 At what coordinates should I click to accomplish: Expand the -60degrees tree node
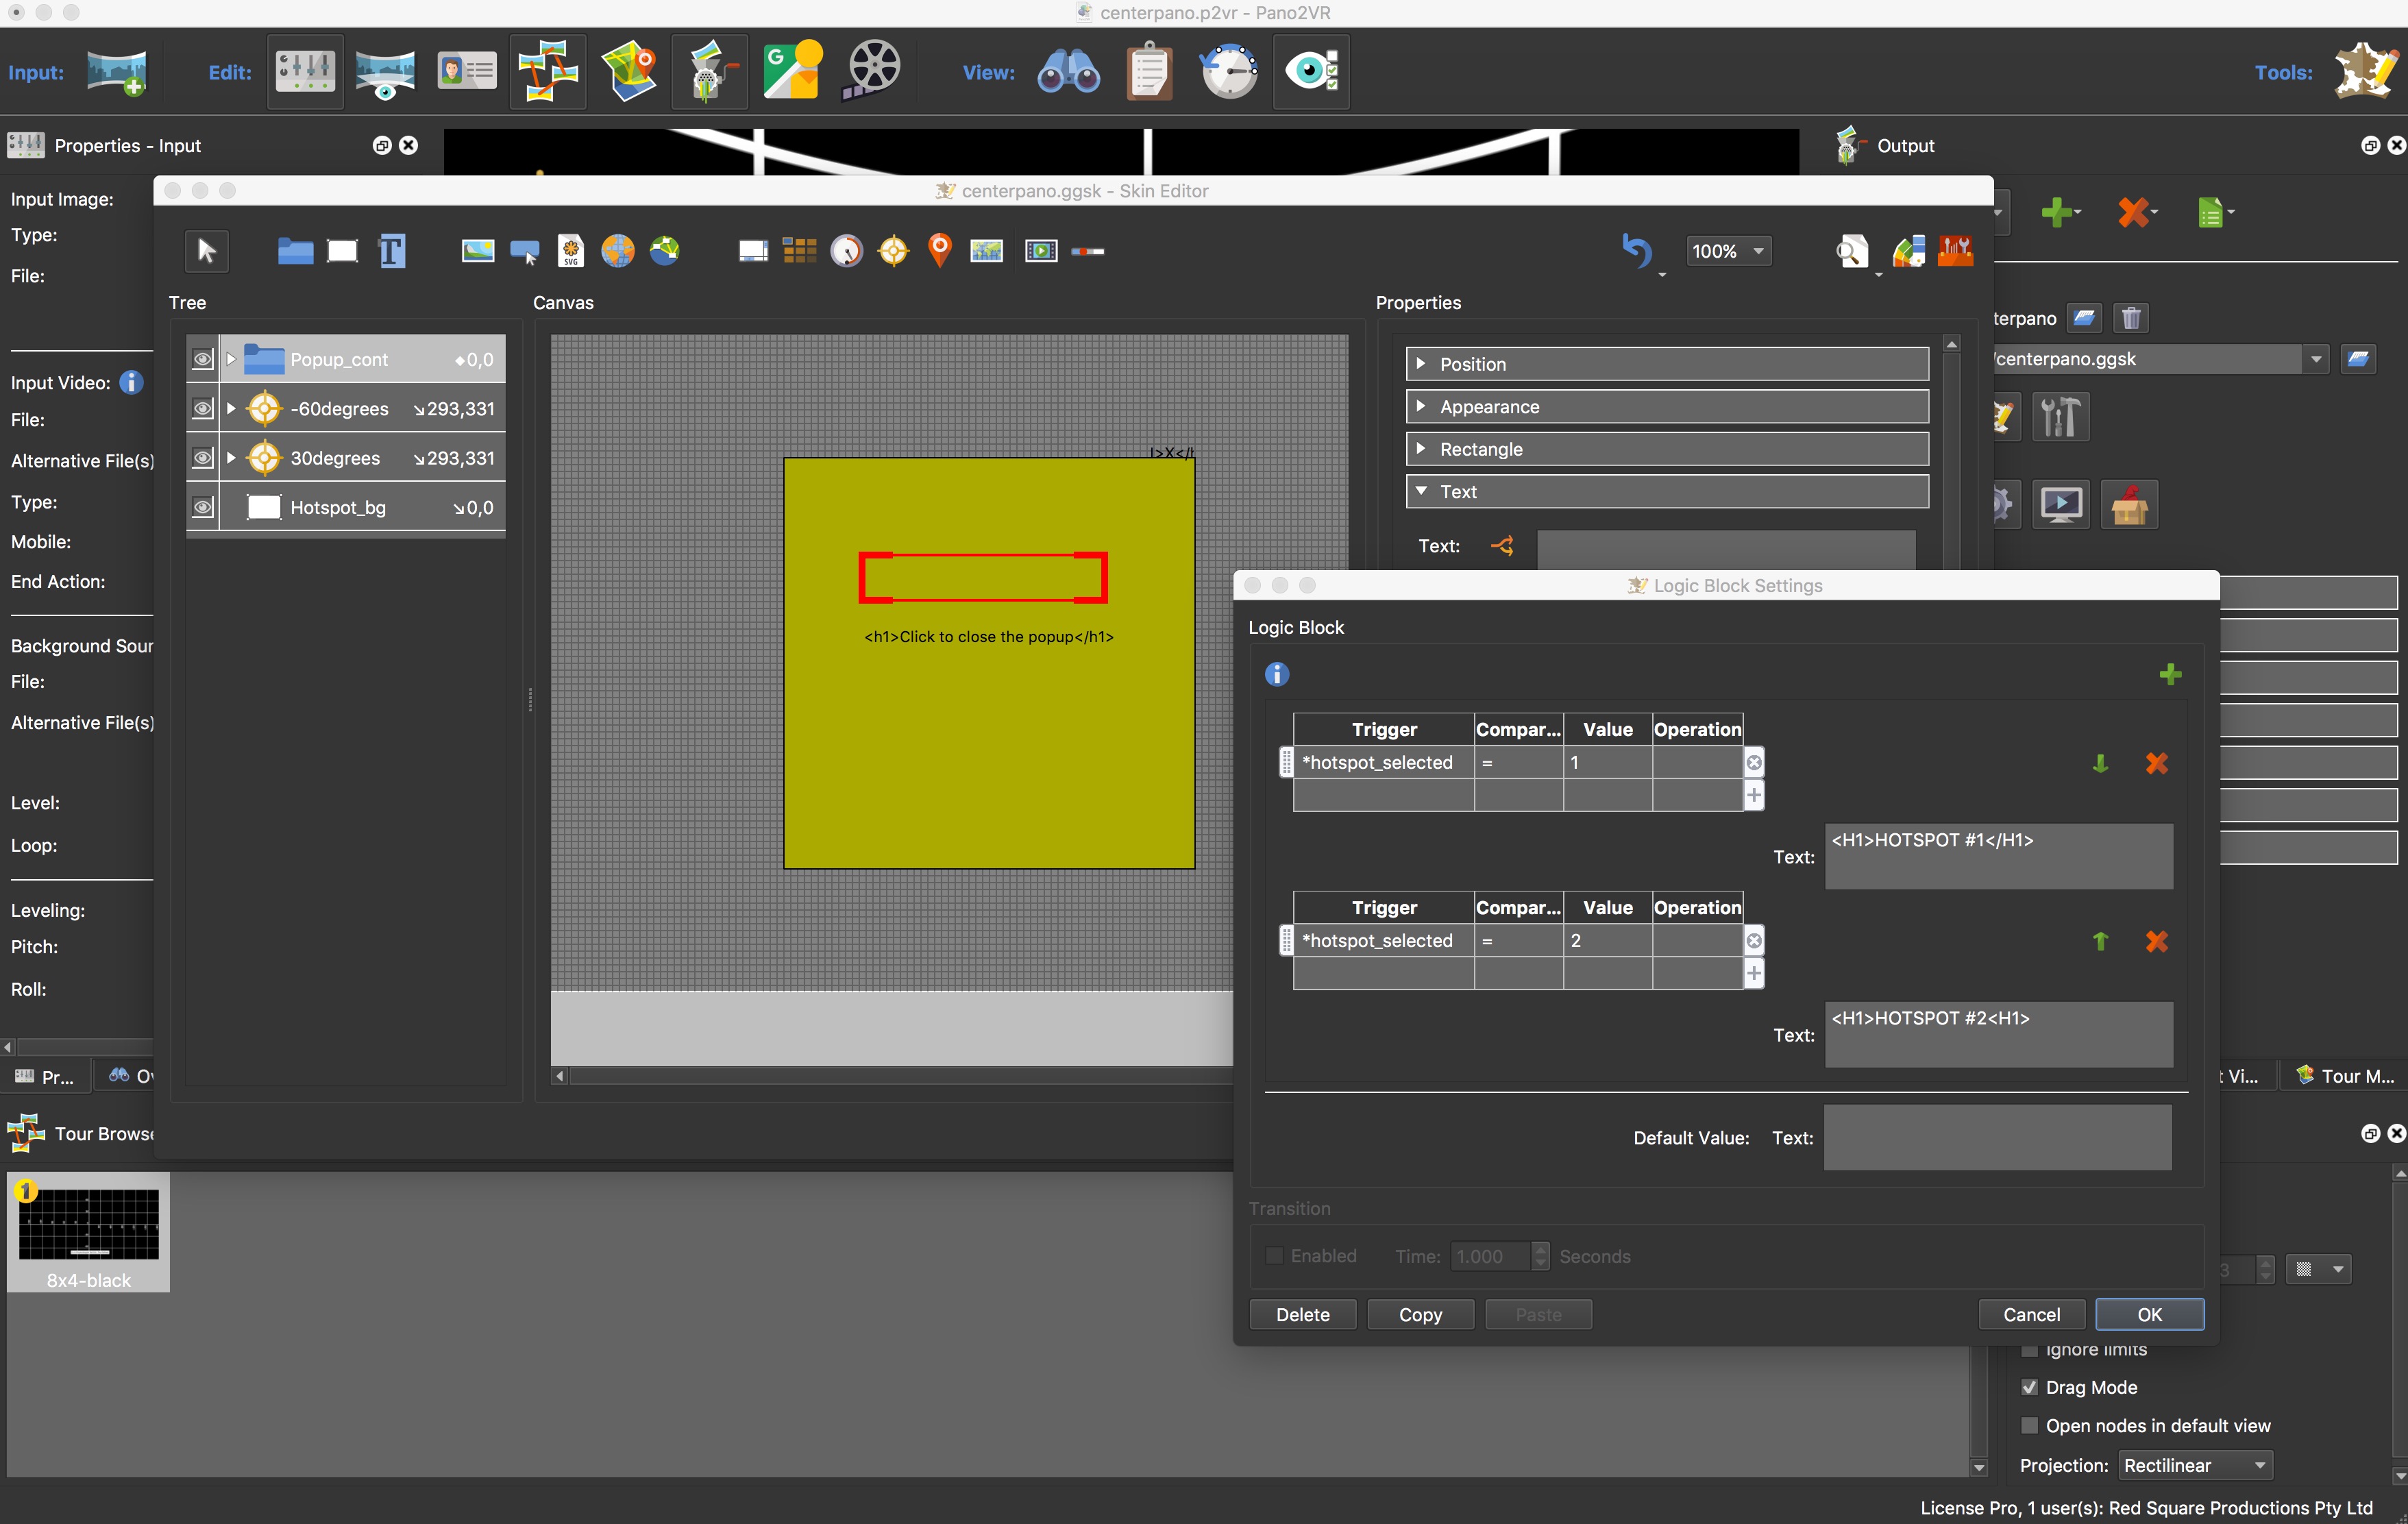[231, 408]
